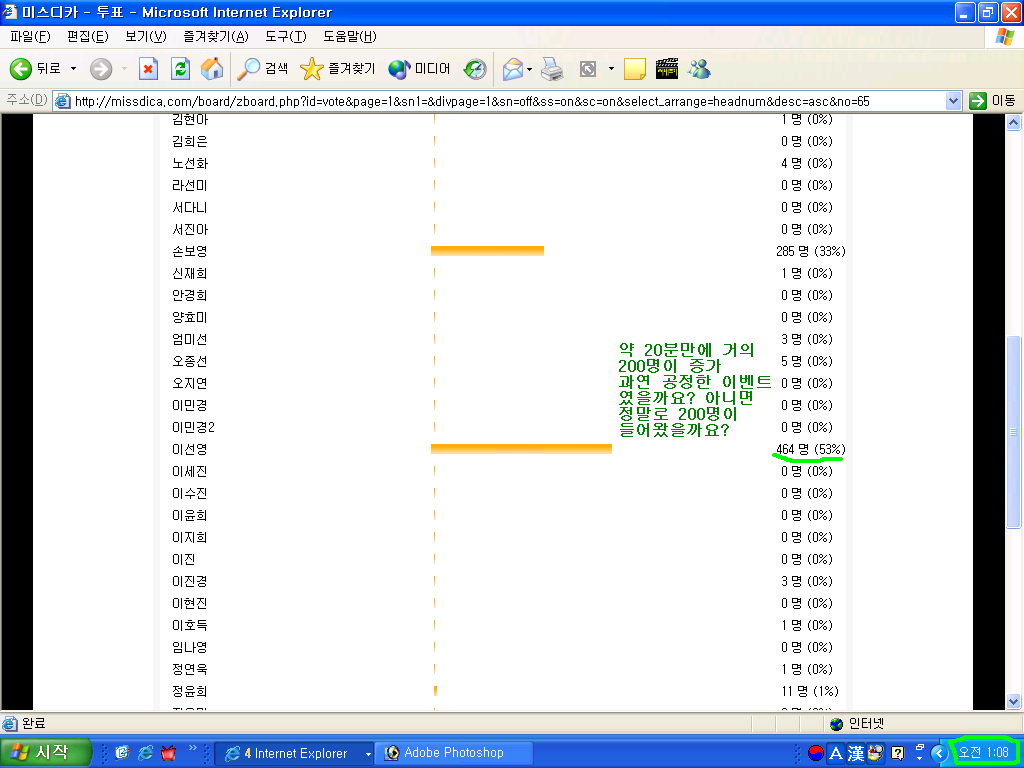Open the Media (미디어) toolbar button
The image size is (1024, 768).
tap(419, 69)
